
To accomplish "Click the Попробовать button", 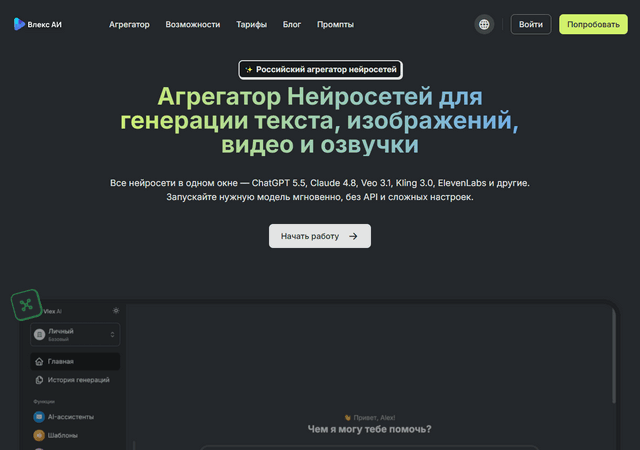I will pos(593,25).
